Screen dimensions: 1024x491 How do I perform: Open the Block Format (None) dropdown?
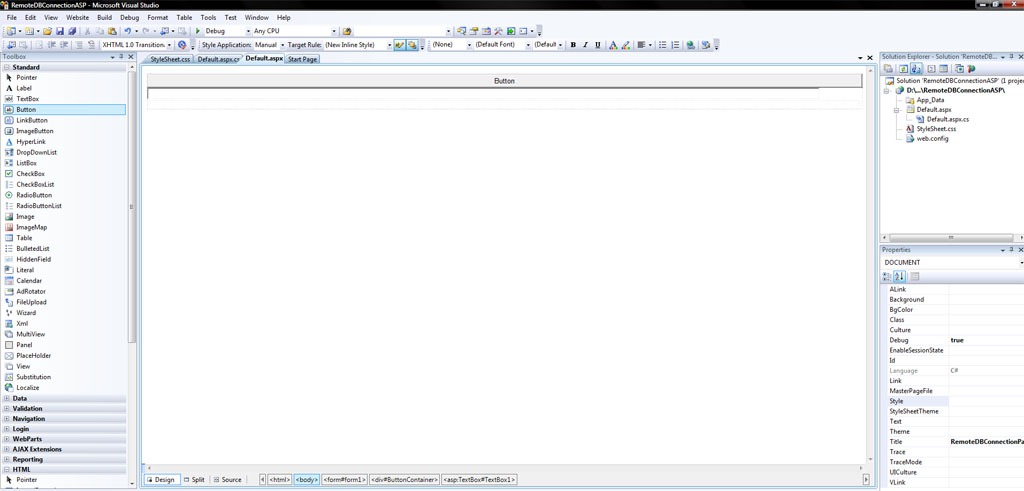point(470,45)
